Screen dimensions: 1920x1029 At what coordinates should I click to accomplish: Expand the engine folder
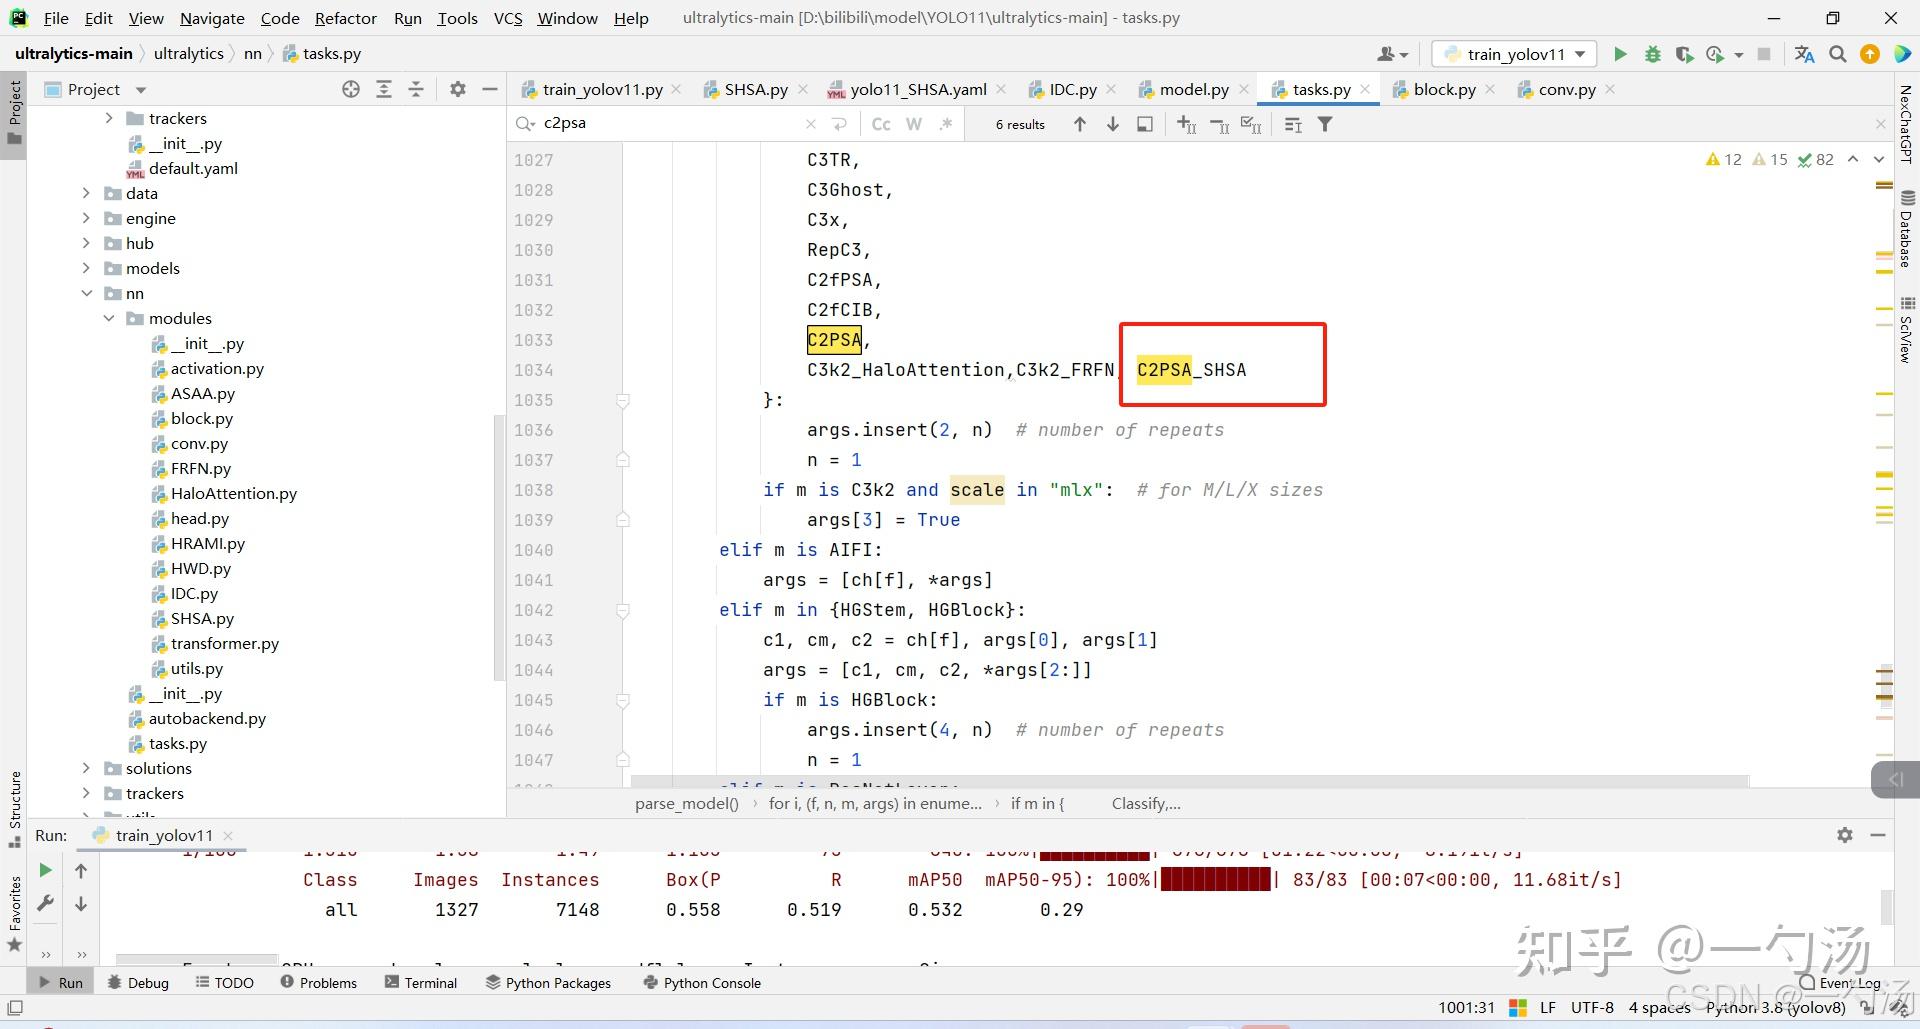point(86,218)
